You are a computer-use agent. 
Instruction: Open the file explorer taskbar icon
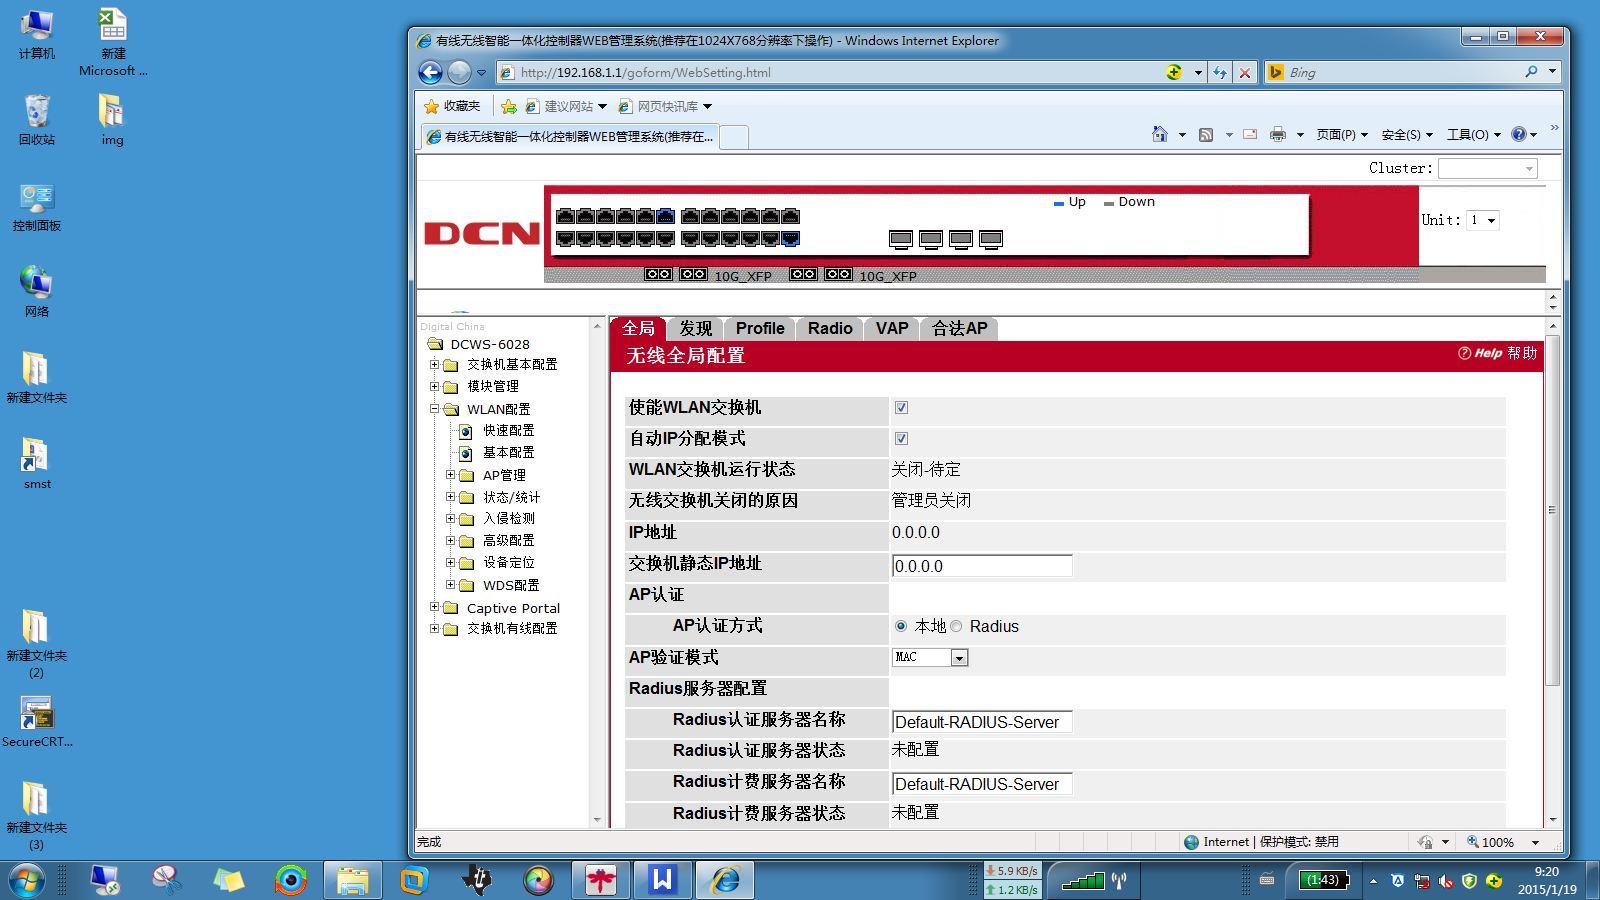352,880
